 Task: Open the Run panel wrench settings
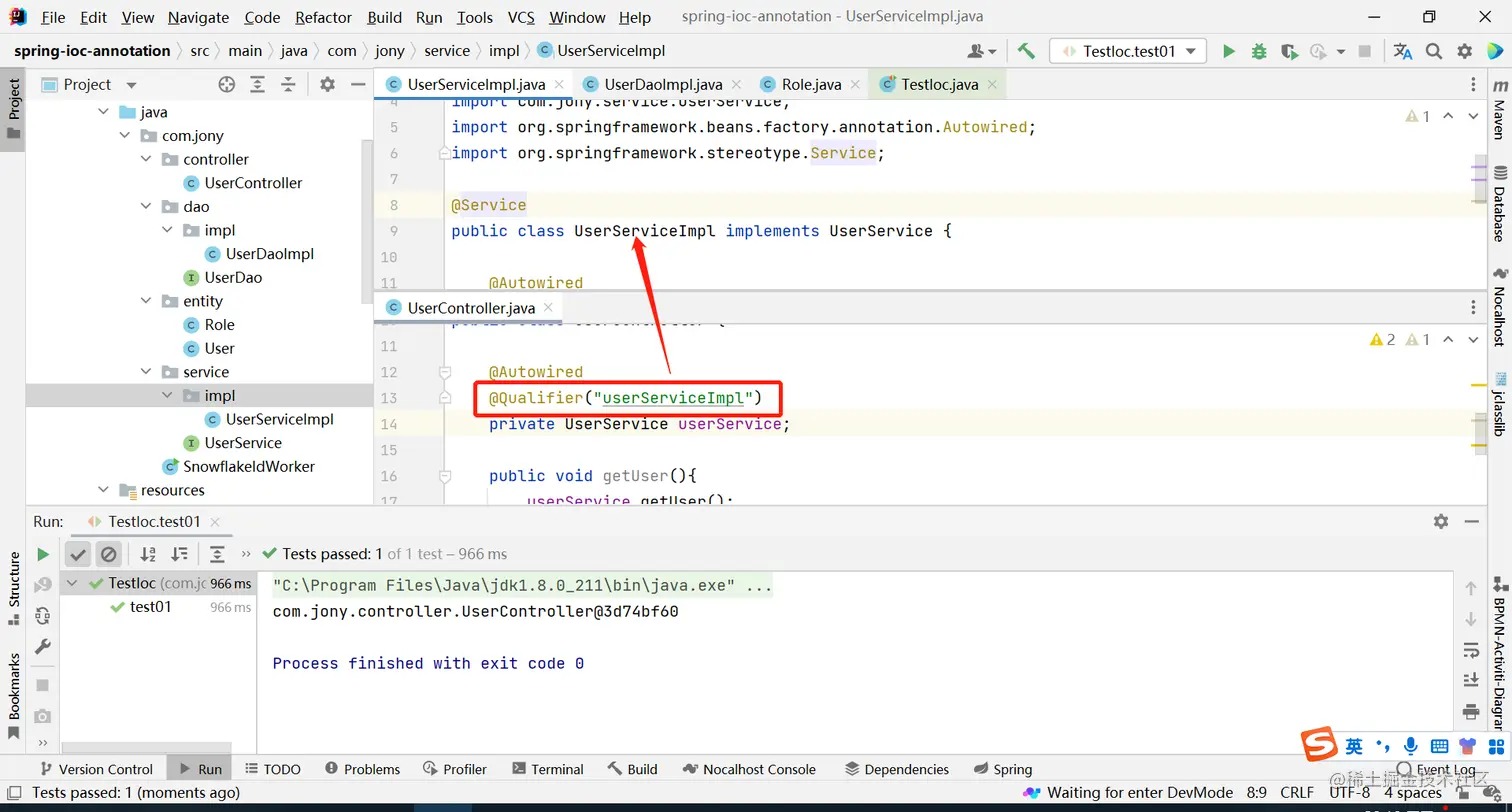click(x=43, y=647)
